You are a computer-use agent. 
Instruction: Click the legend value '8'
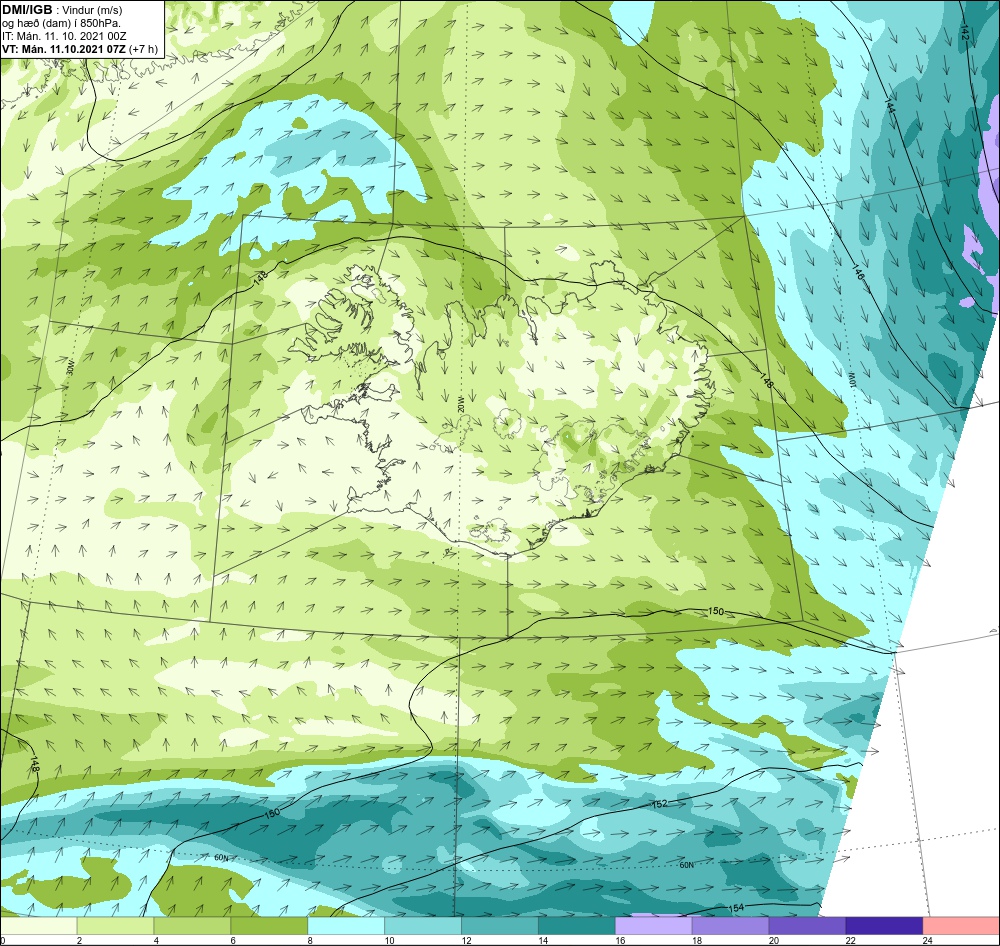(x=310, y=940)
